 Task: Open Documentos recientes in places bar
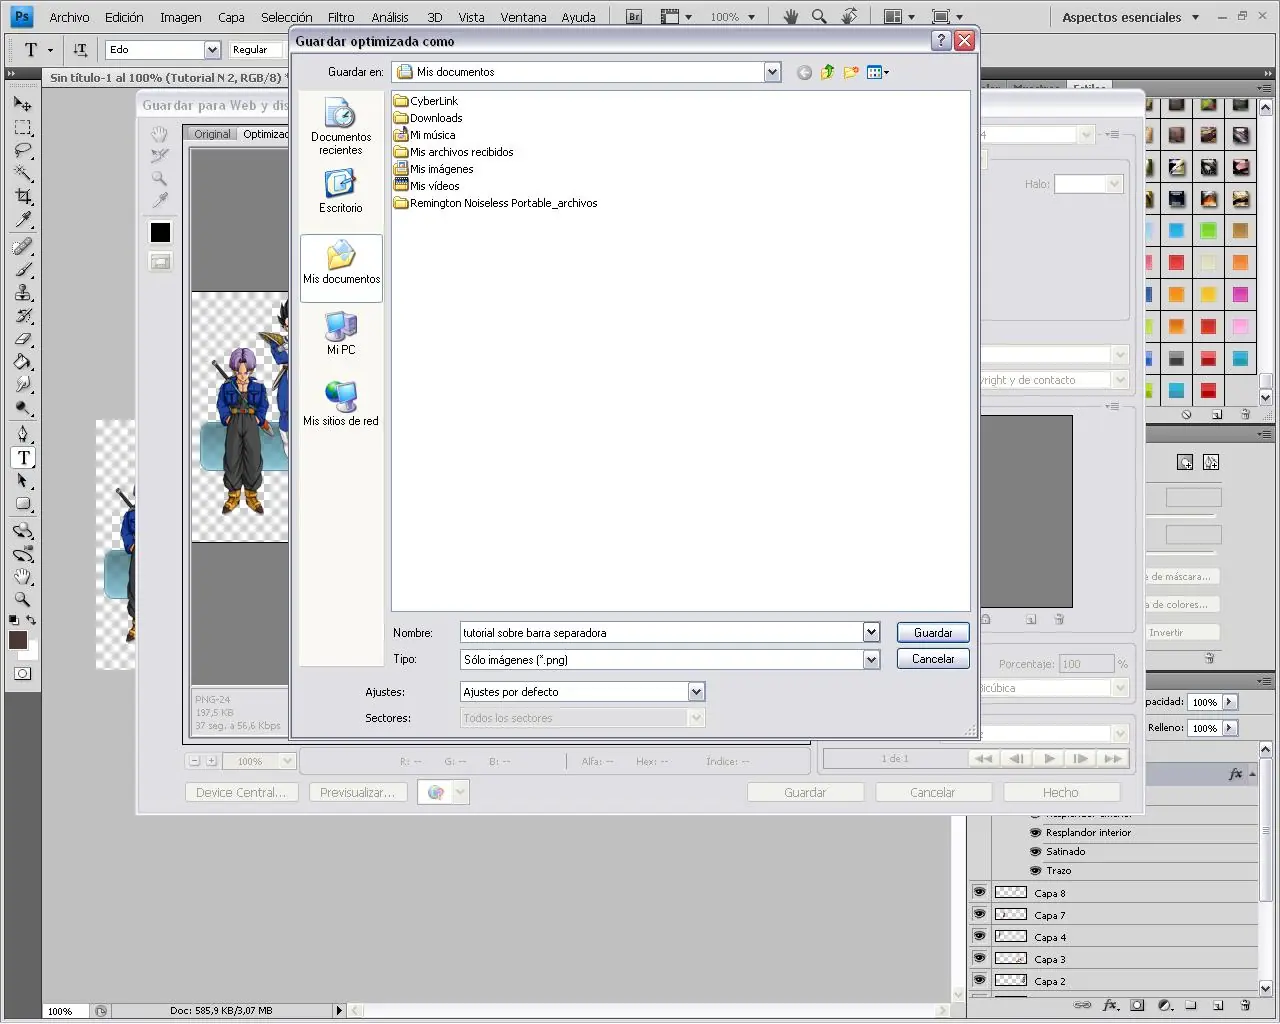pyautogui.click(x=341, y=126)
